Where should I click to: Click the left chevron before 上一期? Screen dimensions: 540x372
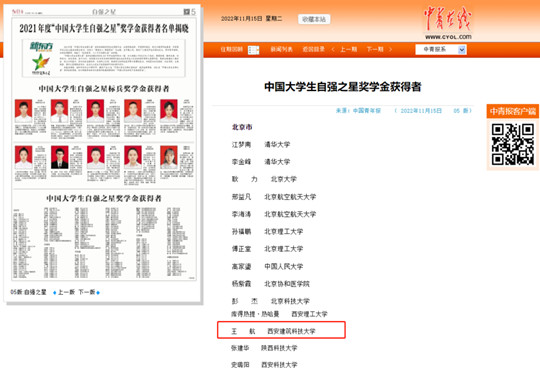(x=333, y=50)
